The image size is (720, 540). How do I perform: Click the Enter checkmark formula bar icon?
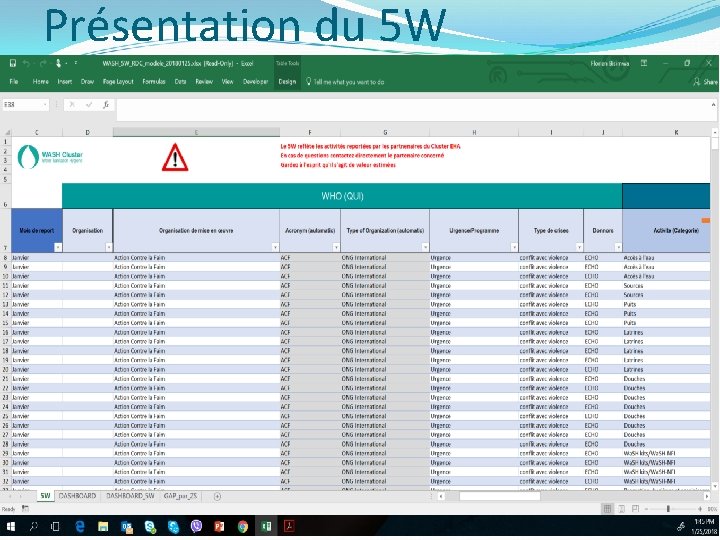[89, 105]
